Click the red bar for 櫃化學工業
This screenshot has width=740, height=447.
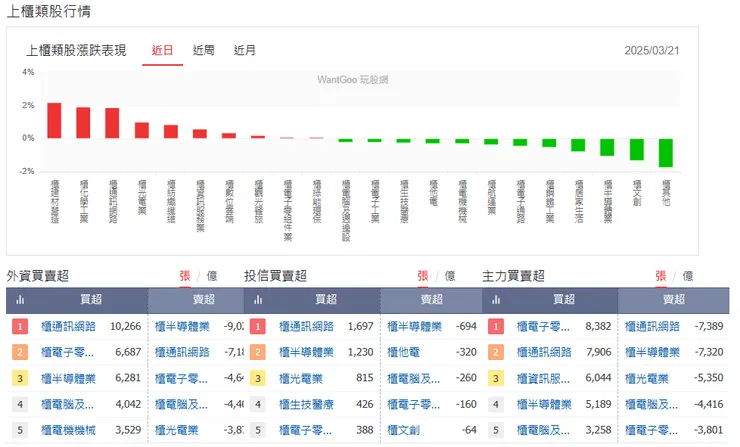pyautogui.click(x=83, y=123)
